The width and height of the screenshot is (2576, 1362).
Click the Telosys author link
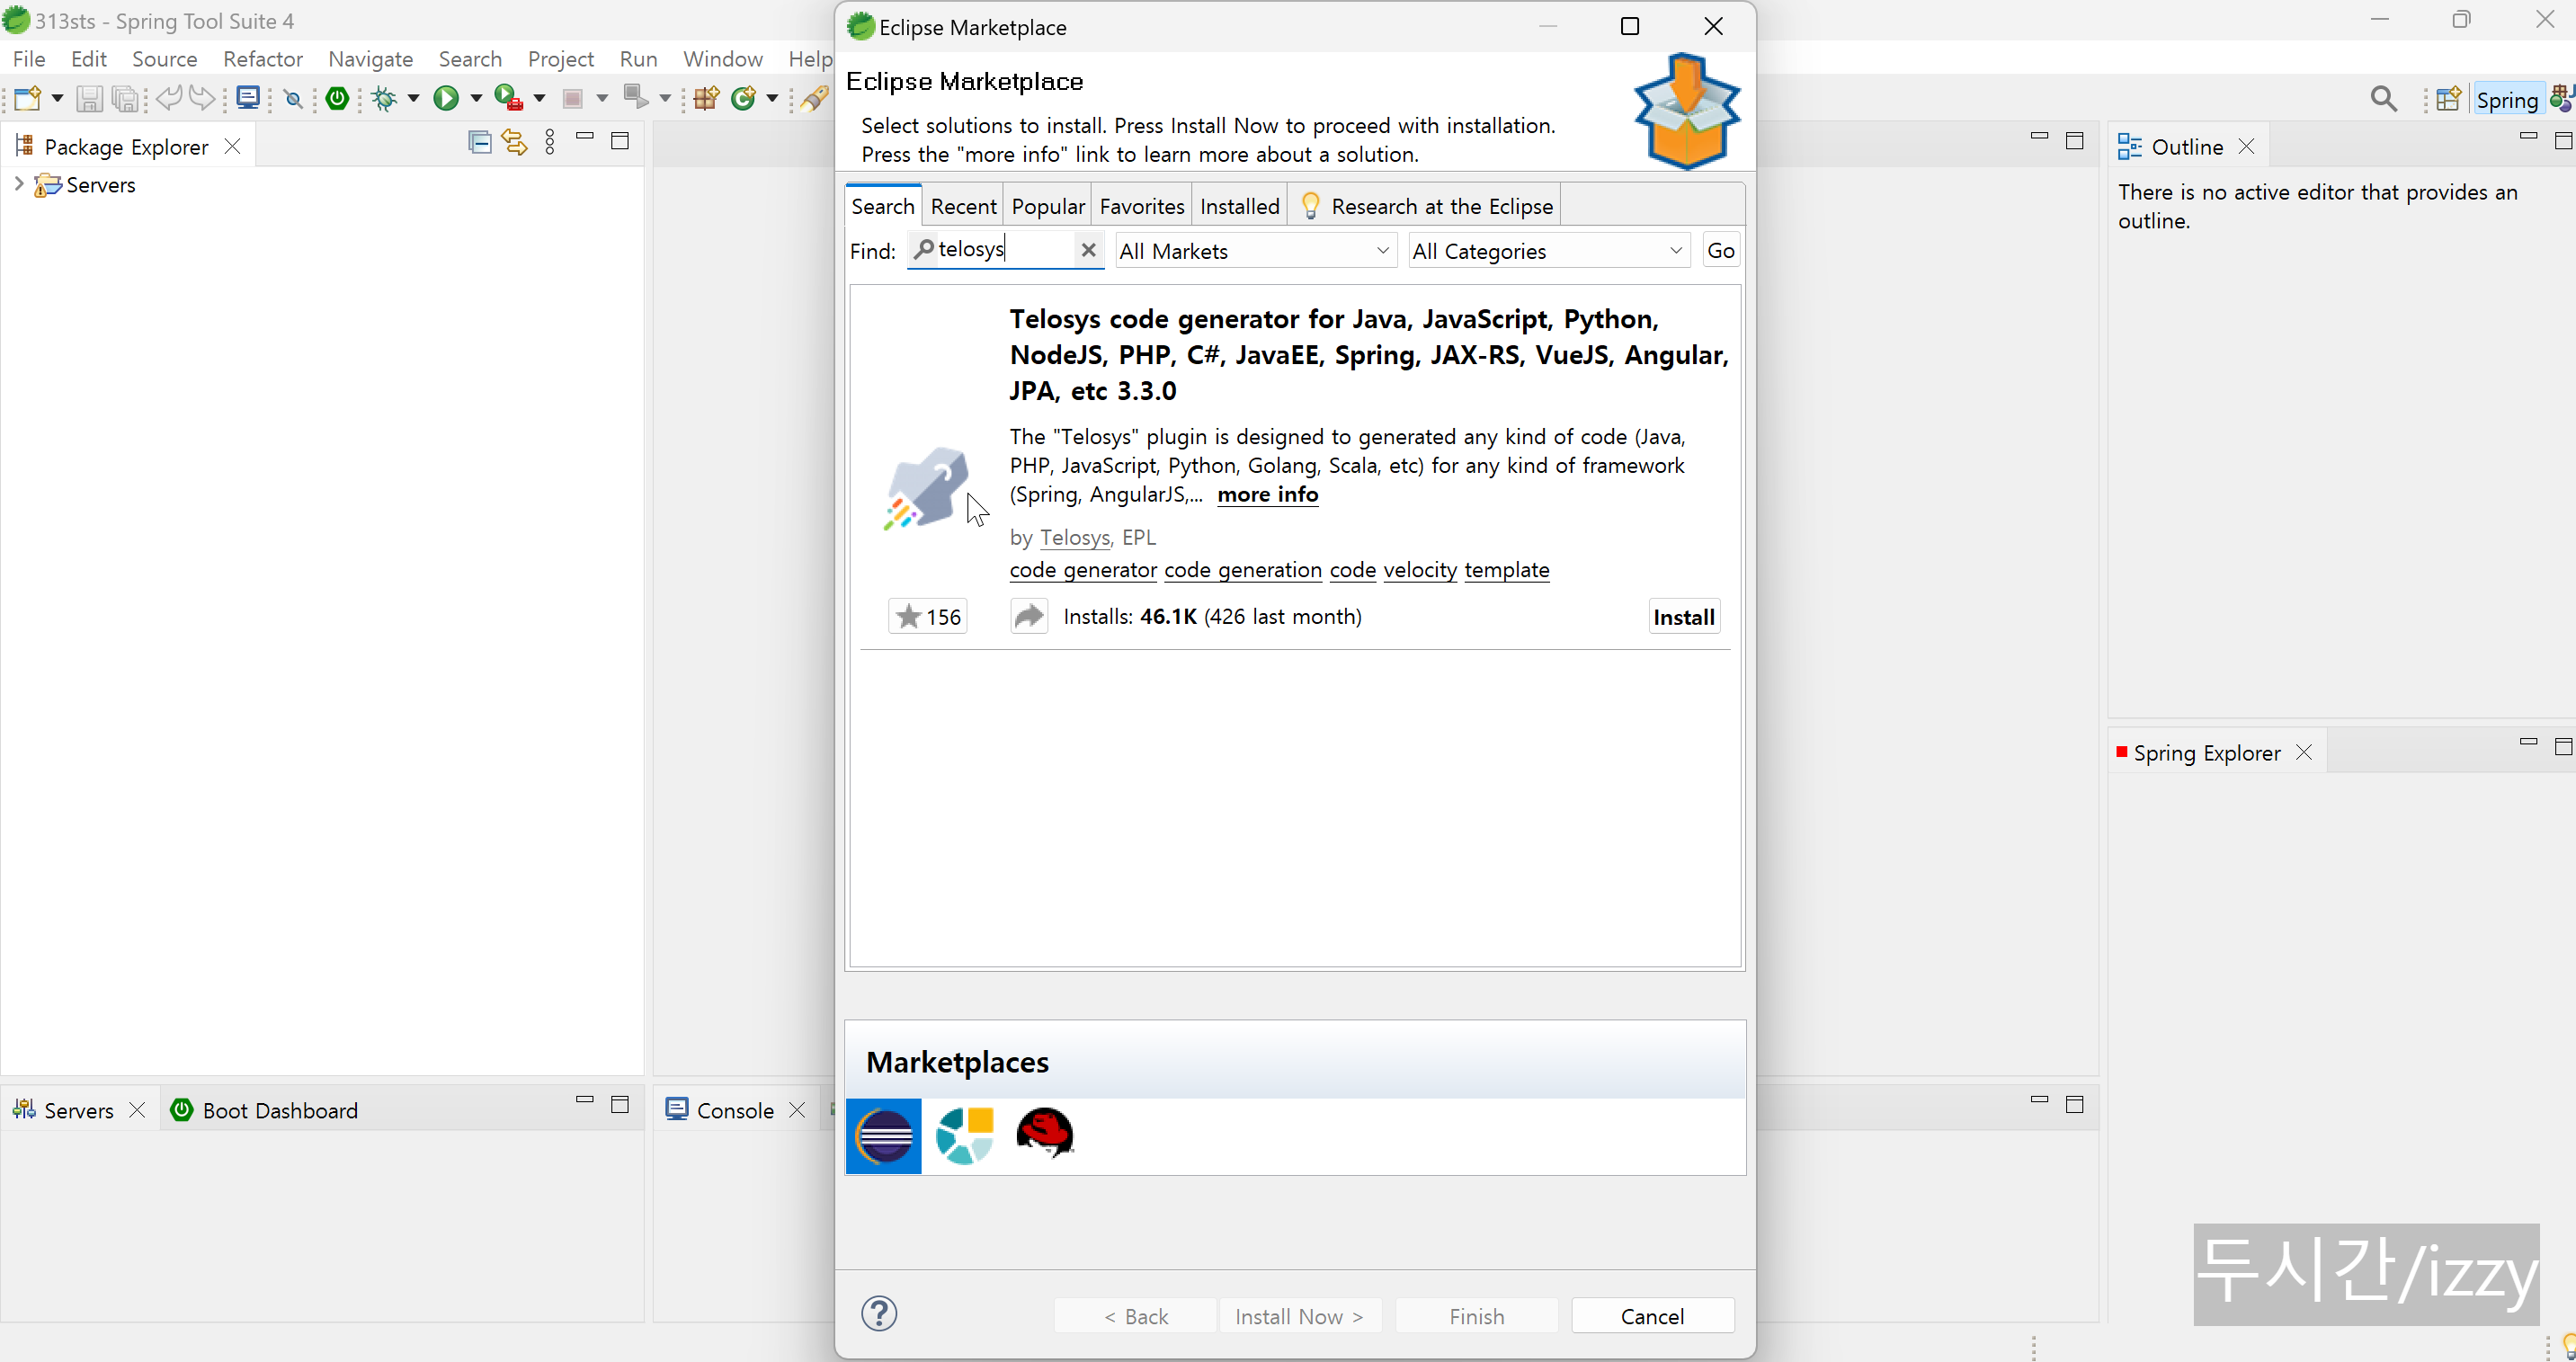pyautogui.click(x=1074, y=537)
